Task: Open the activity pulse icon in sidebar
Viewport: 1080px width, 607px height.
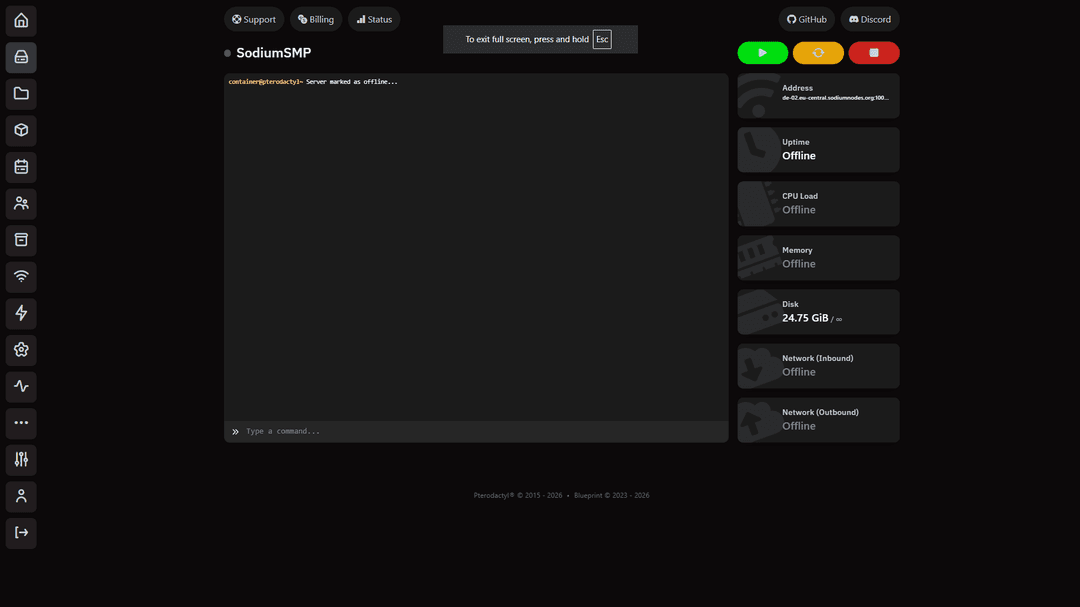Action: click(21, 386)
